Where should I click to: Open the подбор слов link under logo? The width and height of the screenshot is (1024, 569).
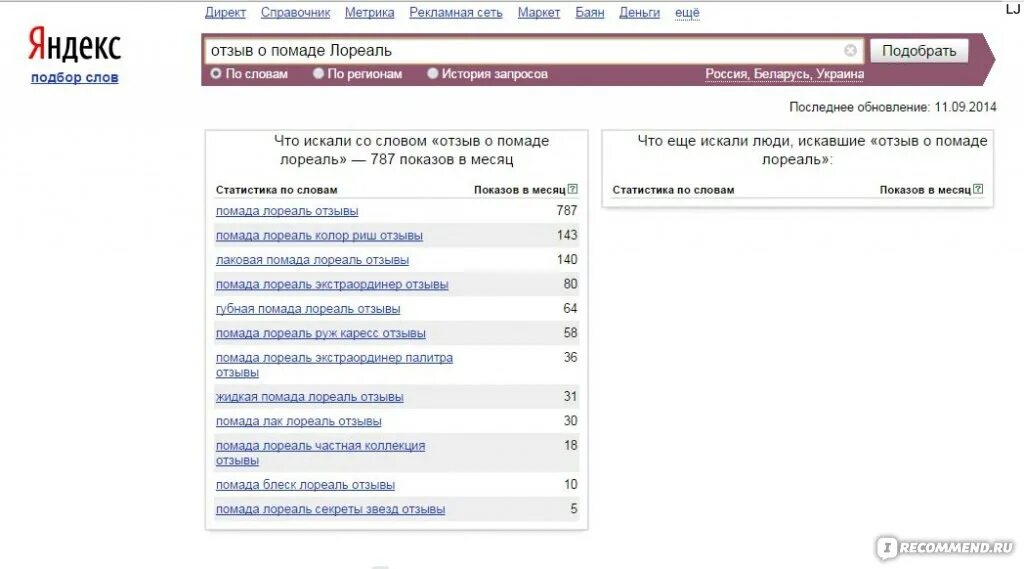[x=74, y=77]
